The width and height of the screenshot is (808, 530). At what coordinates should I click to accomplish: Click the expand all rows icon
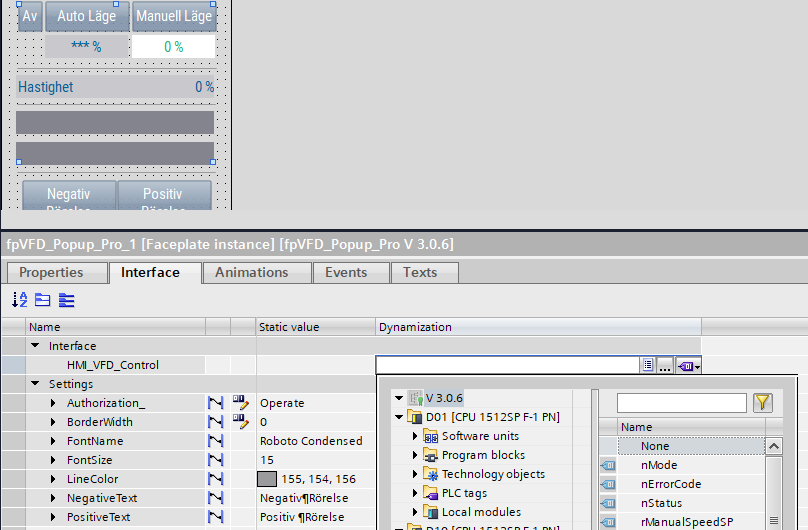point(66,300)
